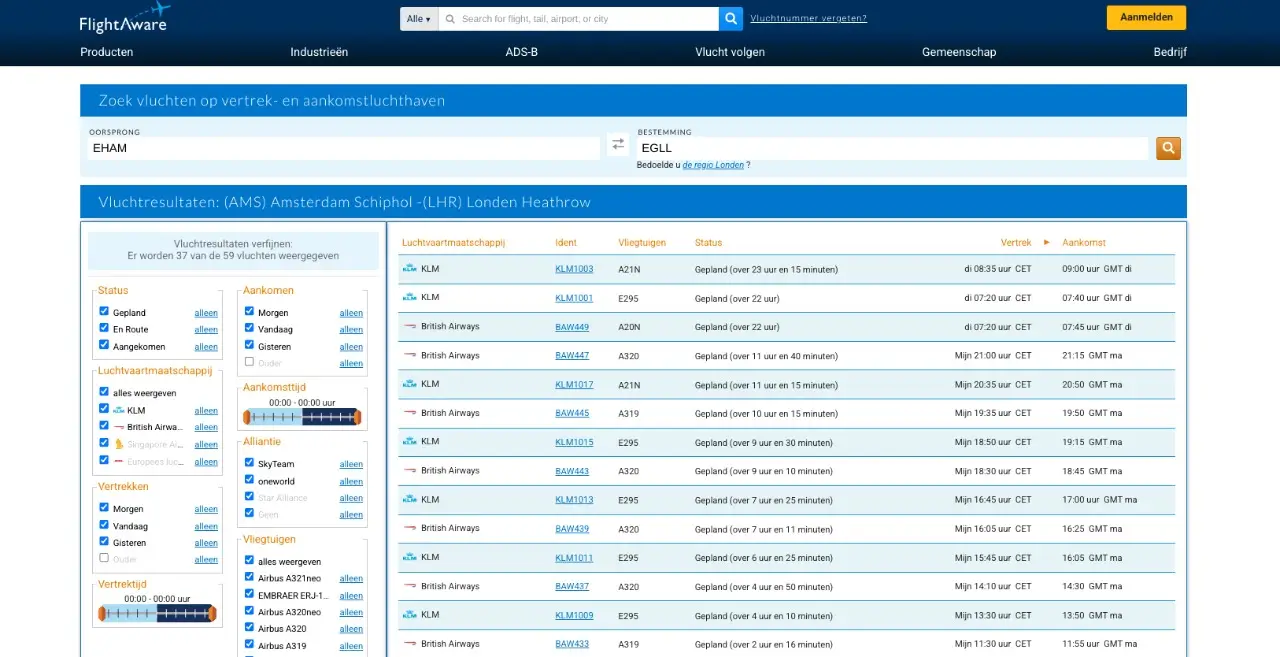Sort by Vliegtuigen column header

(640, 242)
